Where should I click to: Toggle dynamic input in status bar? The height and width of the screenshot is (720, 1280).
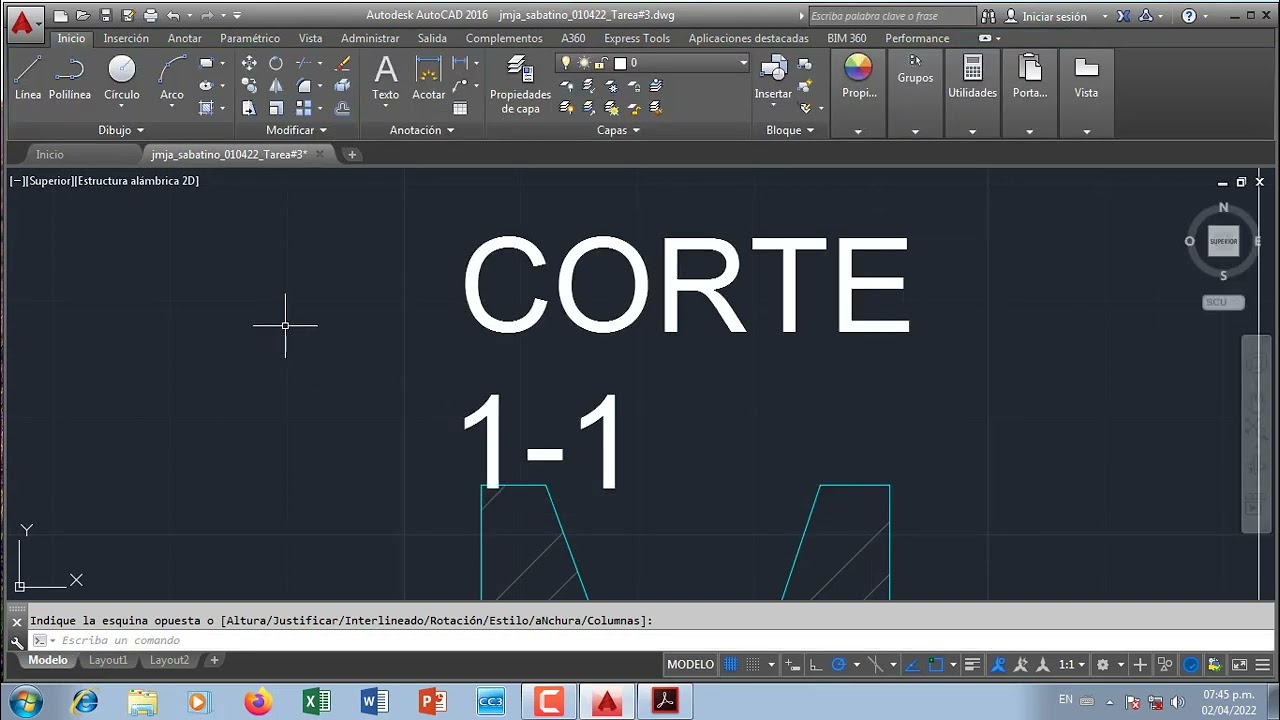coord(792,665)
